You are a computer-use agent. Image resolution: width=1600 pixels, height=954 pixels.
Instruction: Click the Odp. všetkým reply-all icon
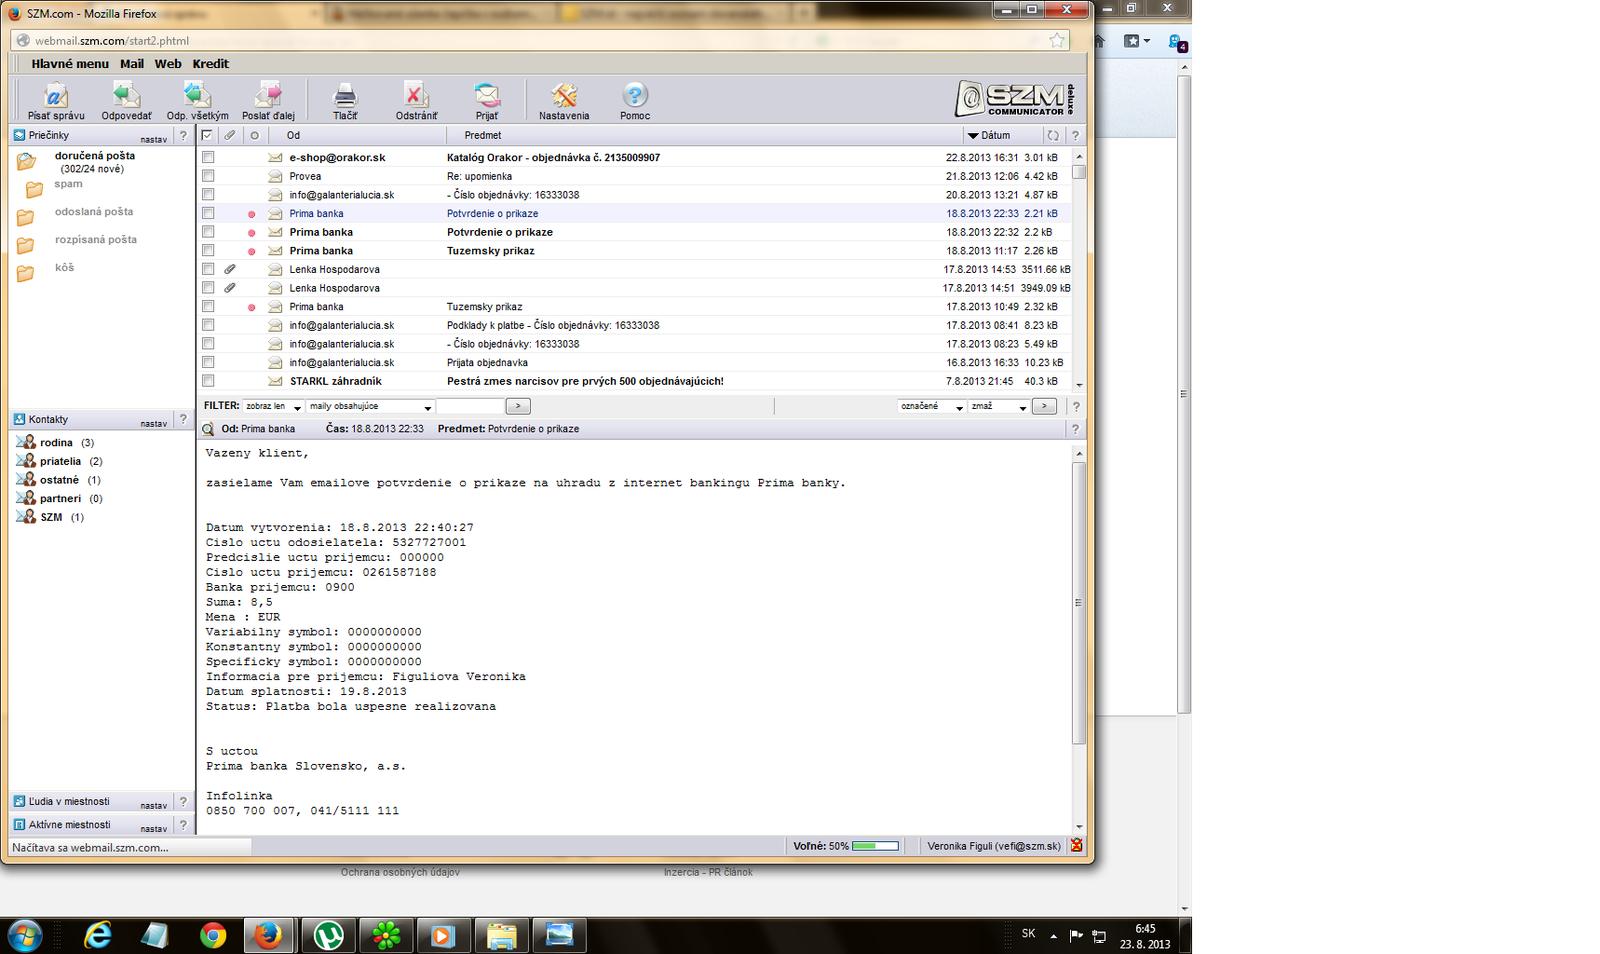197,96
